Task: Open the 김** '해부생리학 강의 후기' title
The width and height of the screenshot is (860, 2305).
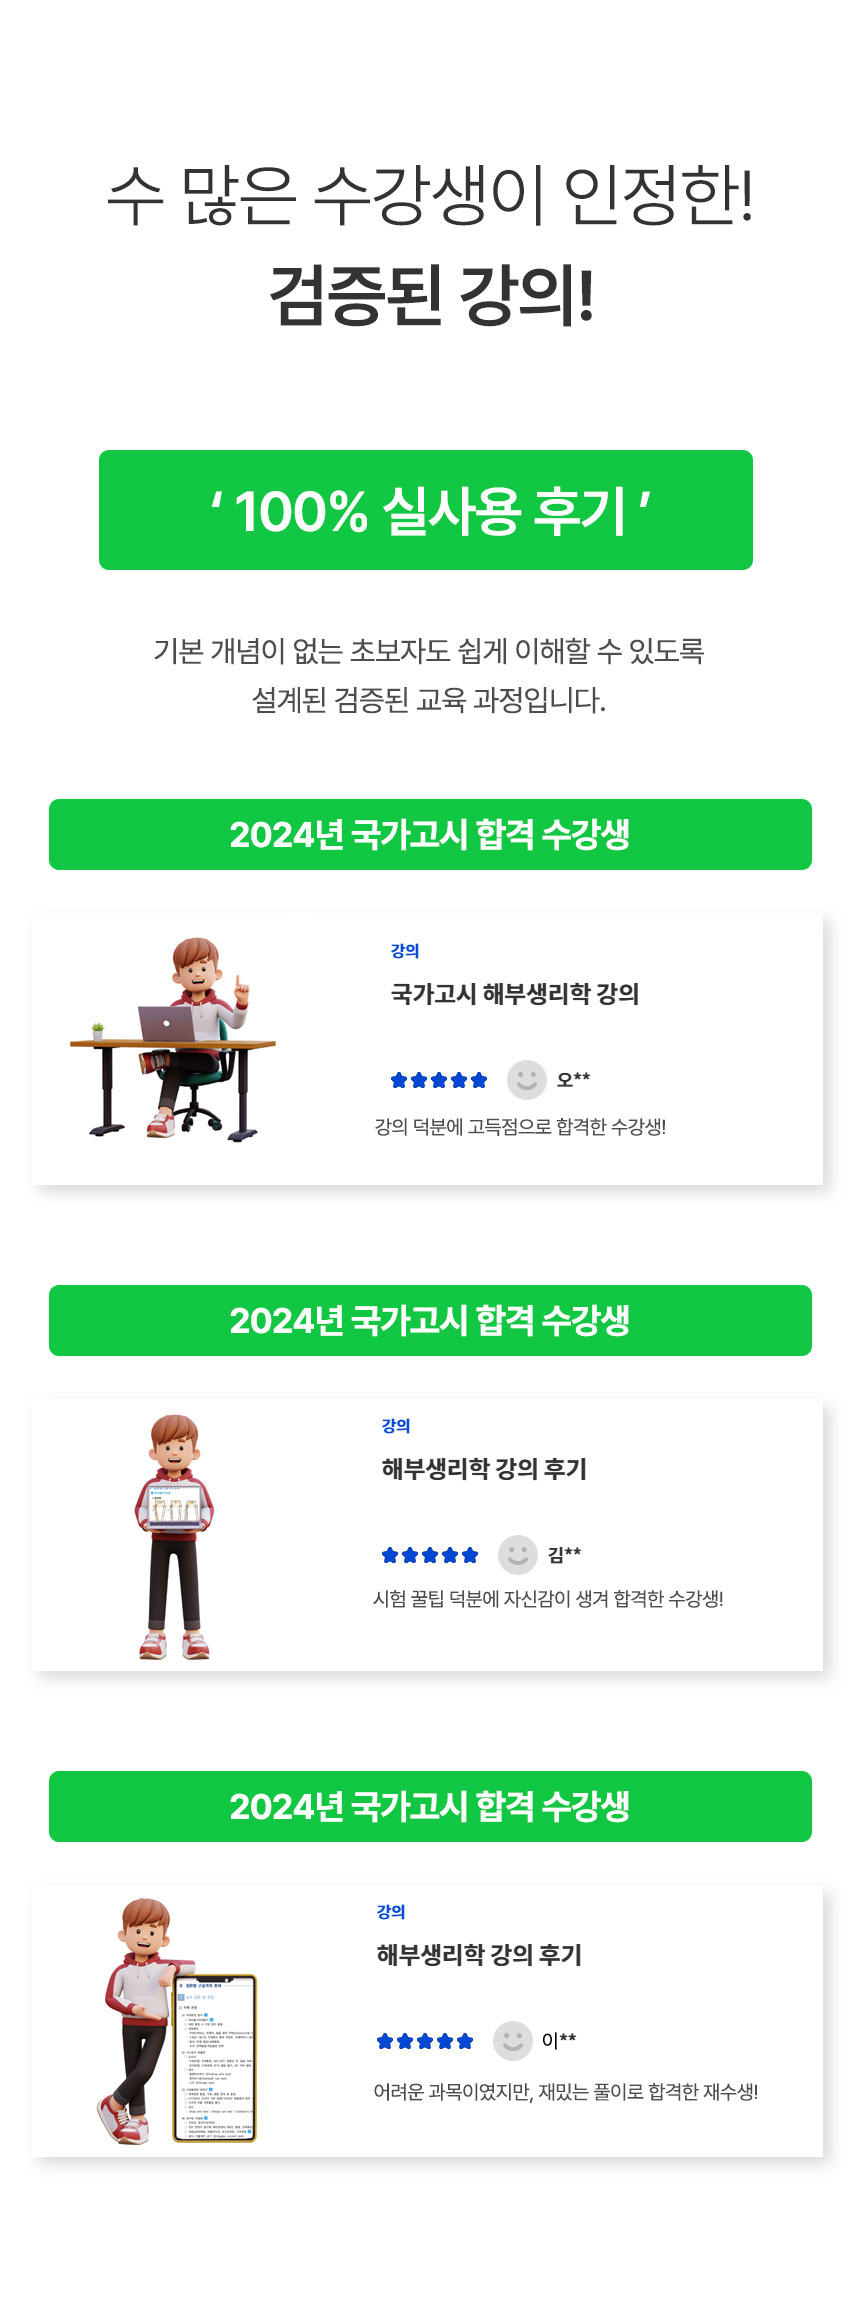Action: coord(484,1469)
